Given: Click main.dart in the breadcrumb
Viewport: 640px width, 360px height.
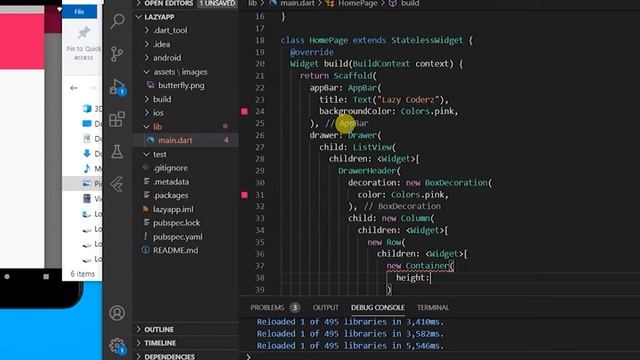Looking at the screenshot, I should coord(298,3).
